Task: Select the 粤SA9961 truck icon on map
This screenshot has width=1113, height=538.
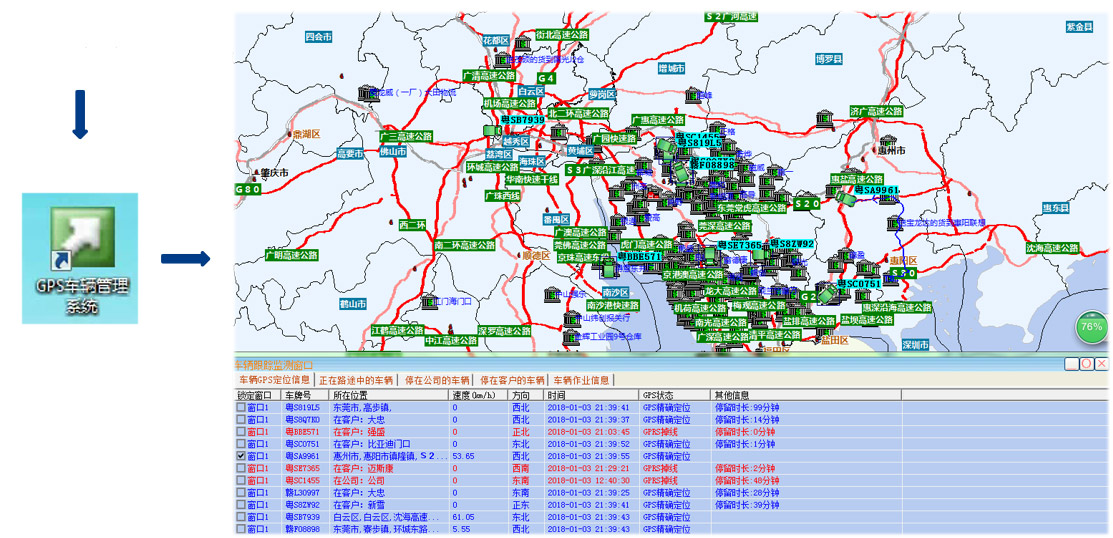Action: tap(848, 200)
